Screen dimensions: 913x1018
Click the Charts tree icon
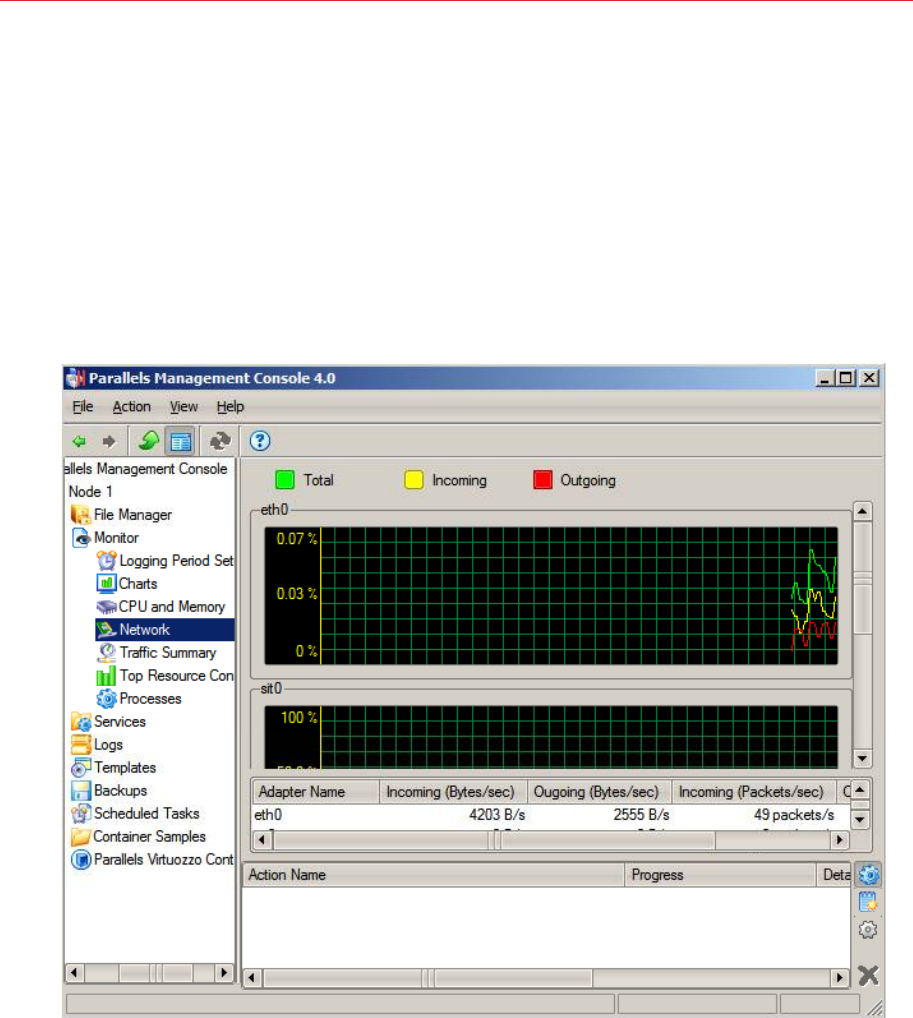point(106,584)
